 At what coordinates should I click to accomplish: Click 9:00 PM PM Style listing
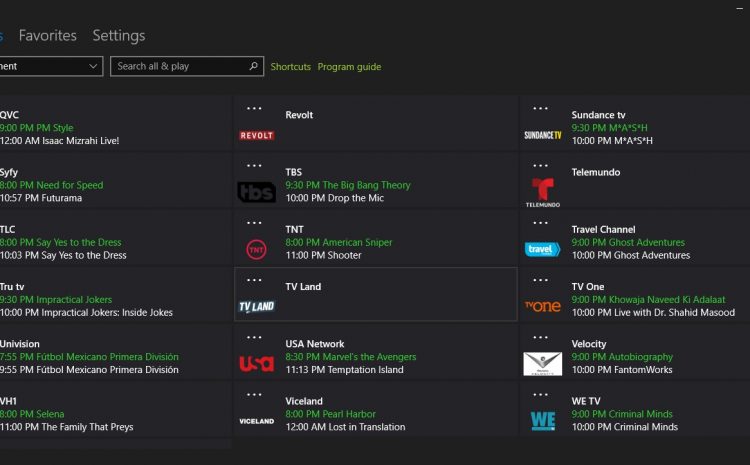tap(36, 128)
